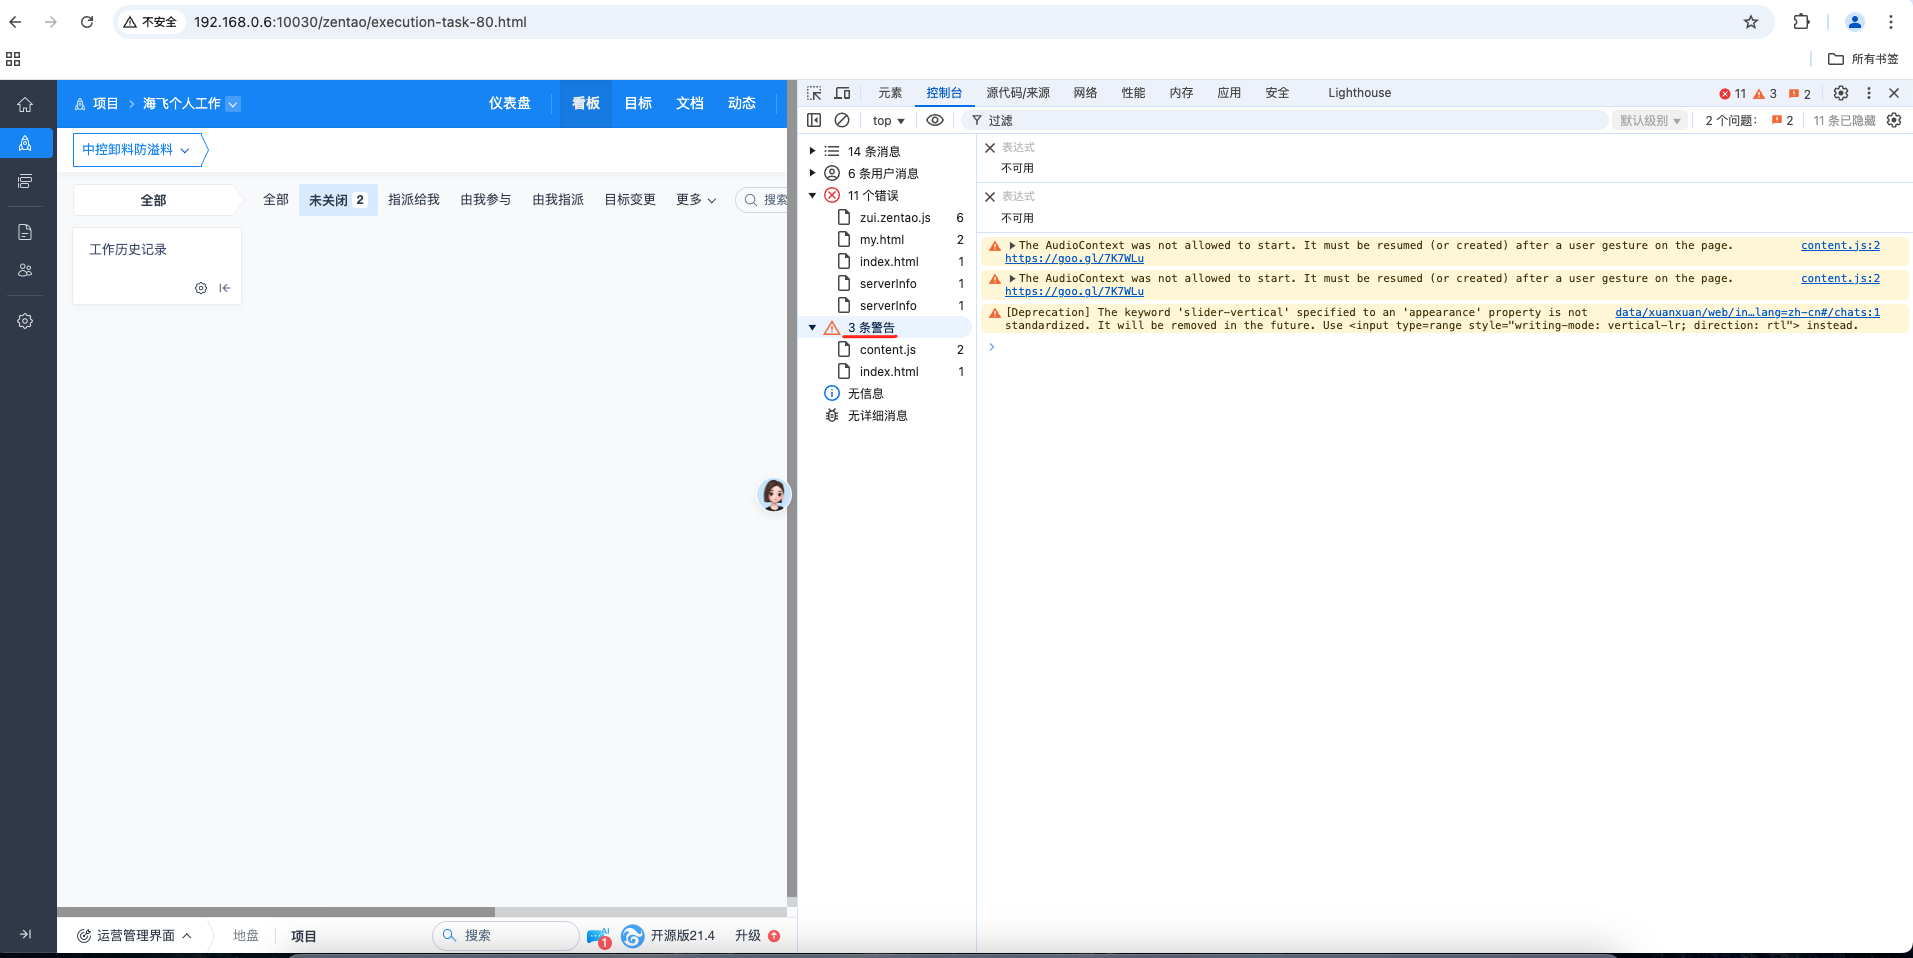Viewport: 1913px width, 958px height.
Task: Expand the 14 条消息 tree group
Action: point(812,151)
